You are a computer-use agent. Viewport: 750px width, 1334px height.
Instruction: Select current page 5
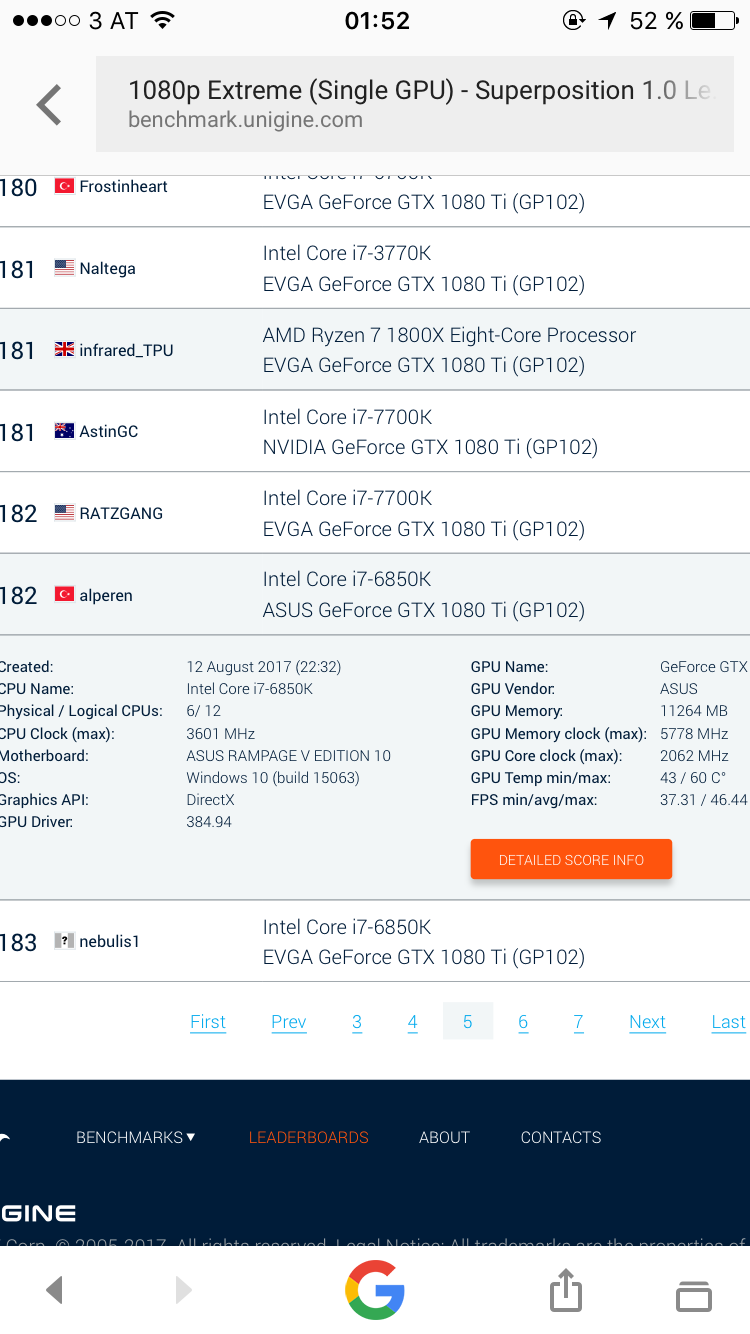pos(468,1021)
